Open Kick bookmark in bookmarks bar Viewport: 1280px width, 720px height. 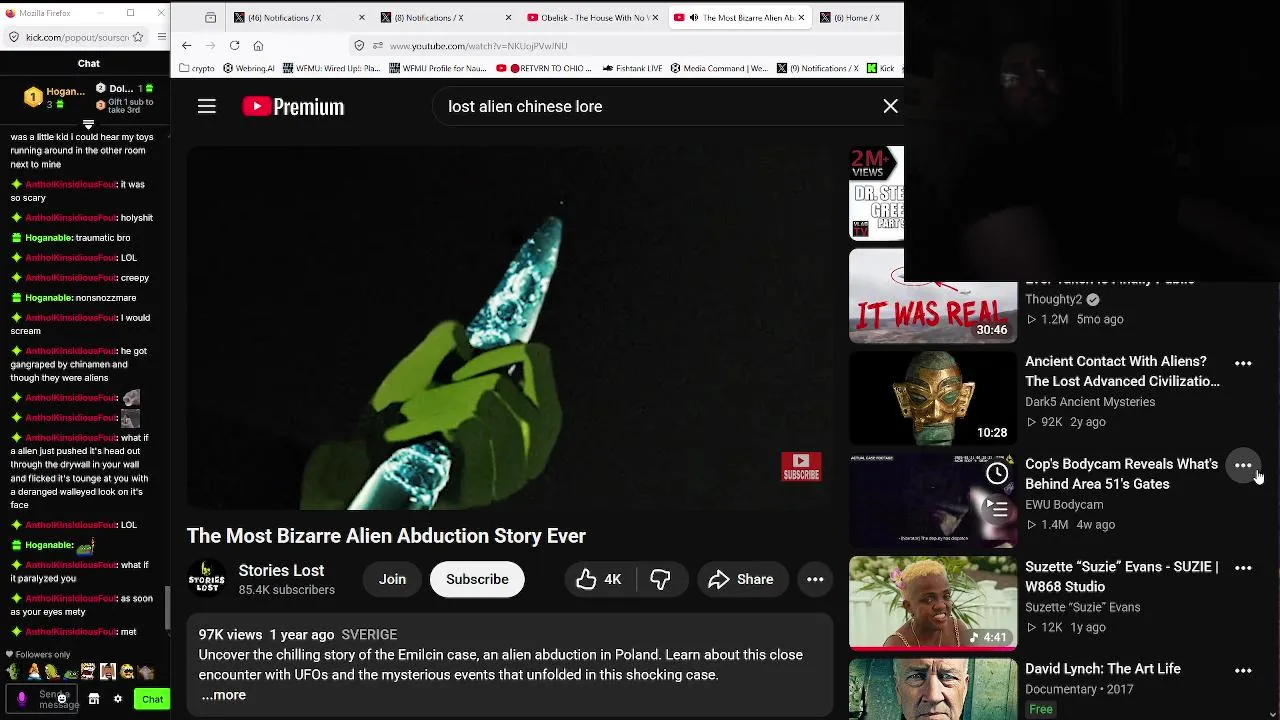882,69
